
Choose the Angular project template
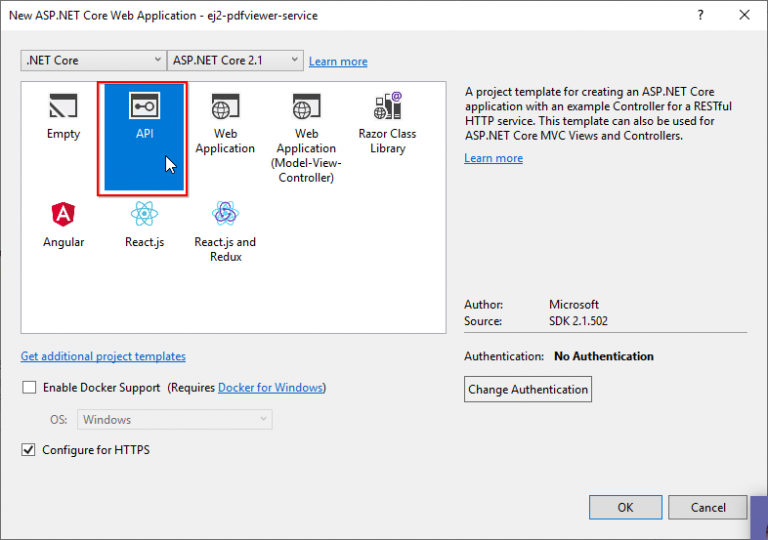[x=63, y=215]
